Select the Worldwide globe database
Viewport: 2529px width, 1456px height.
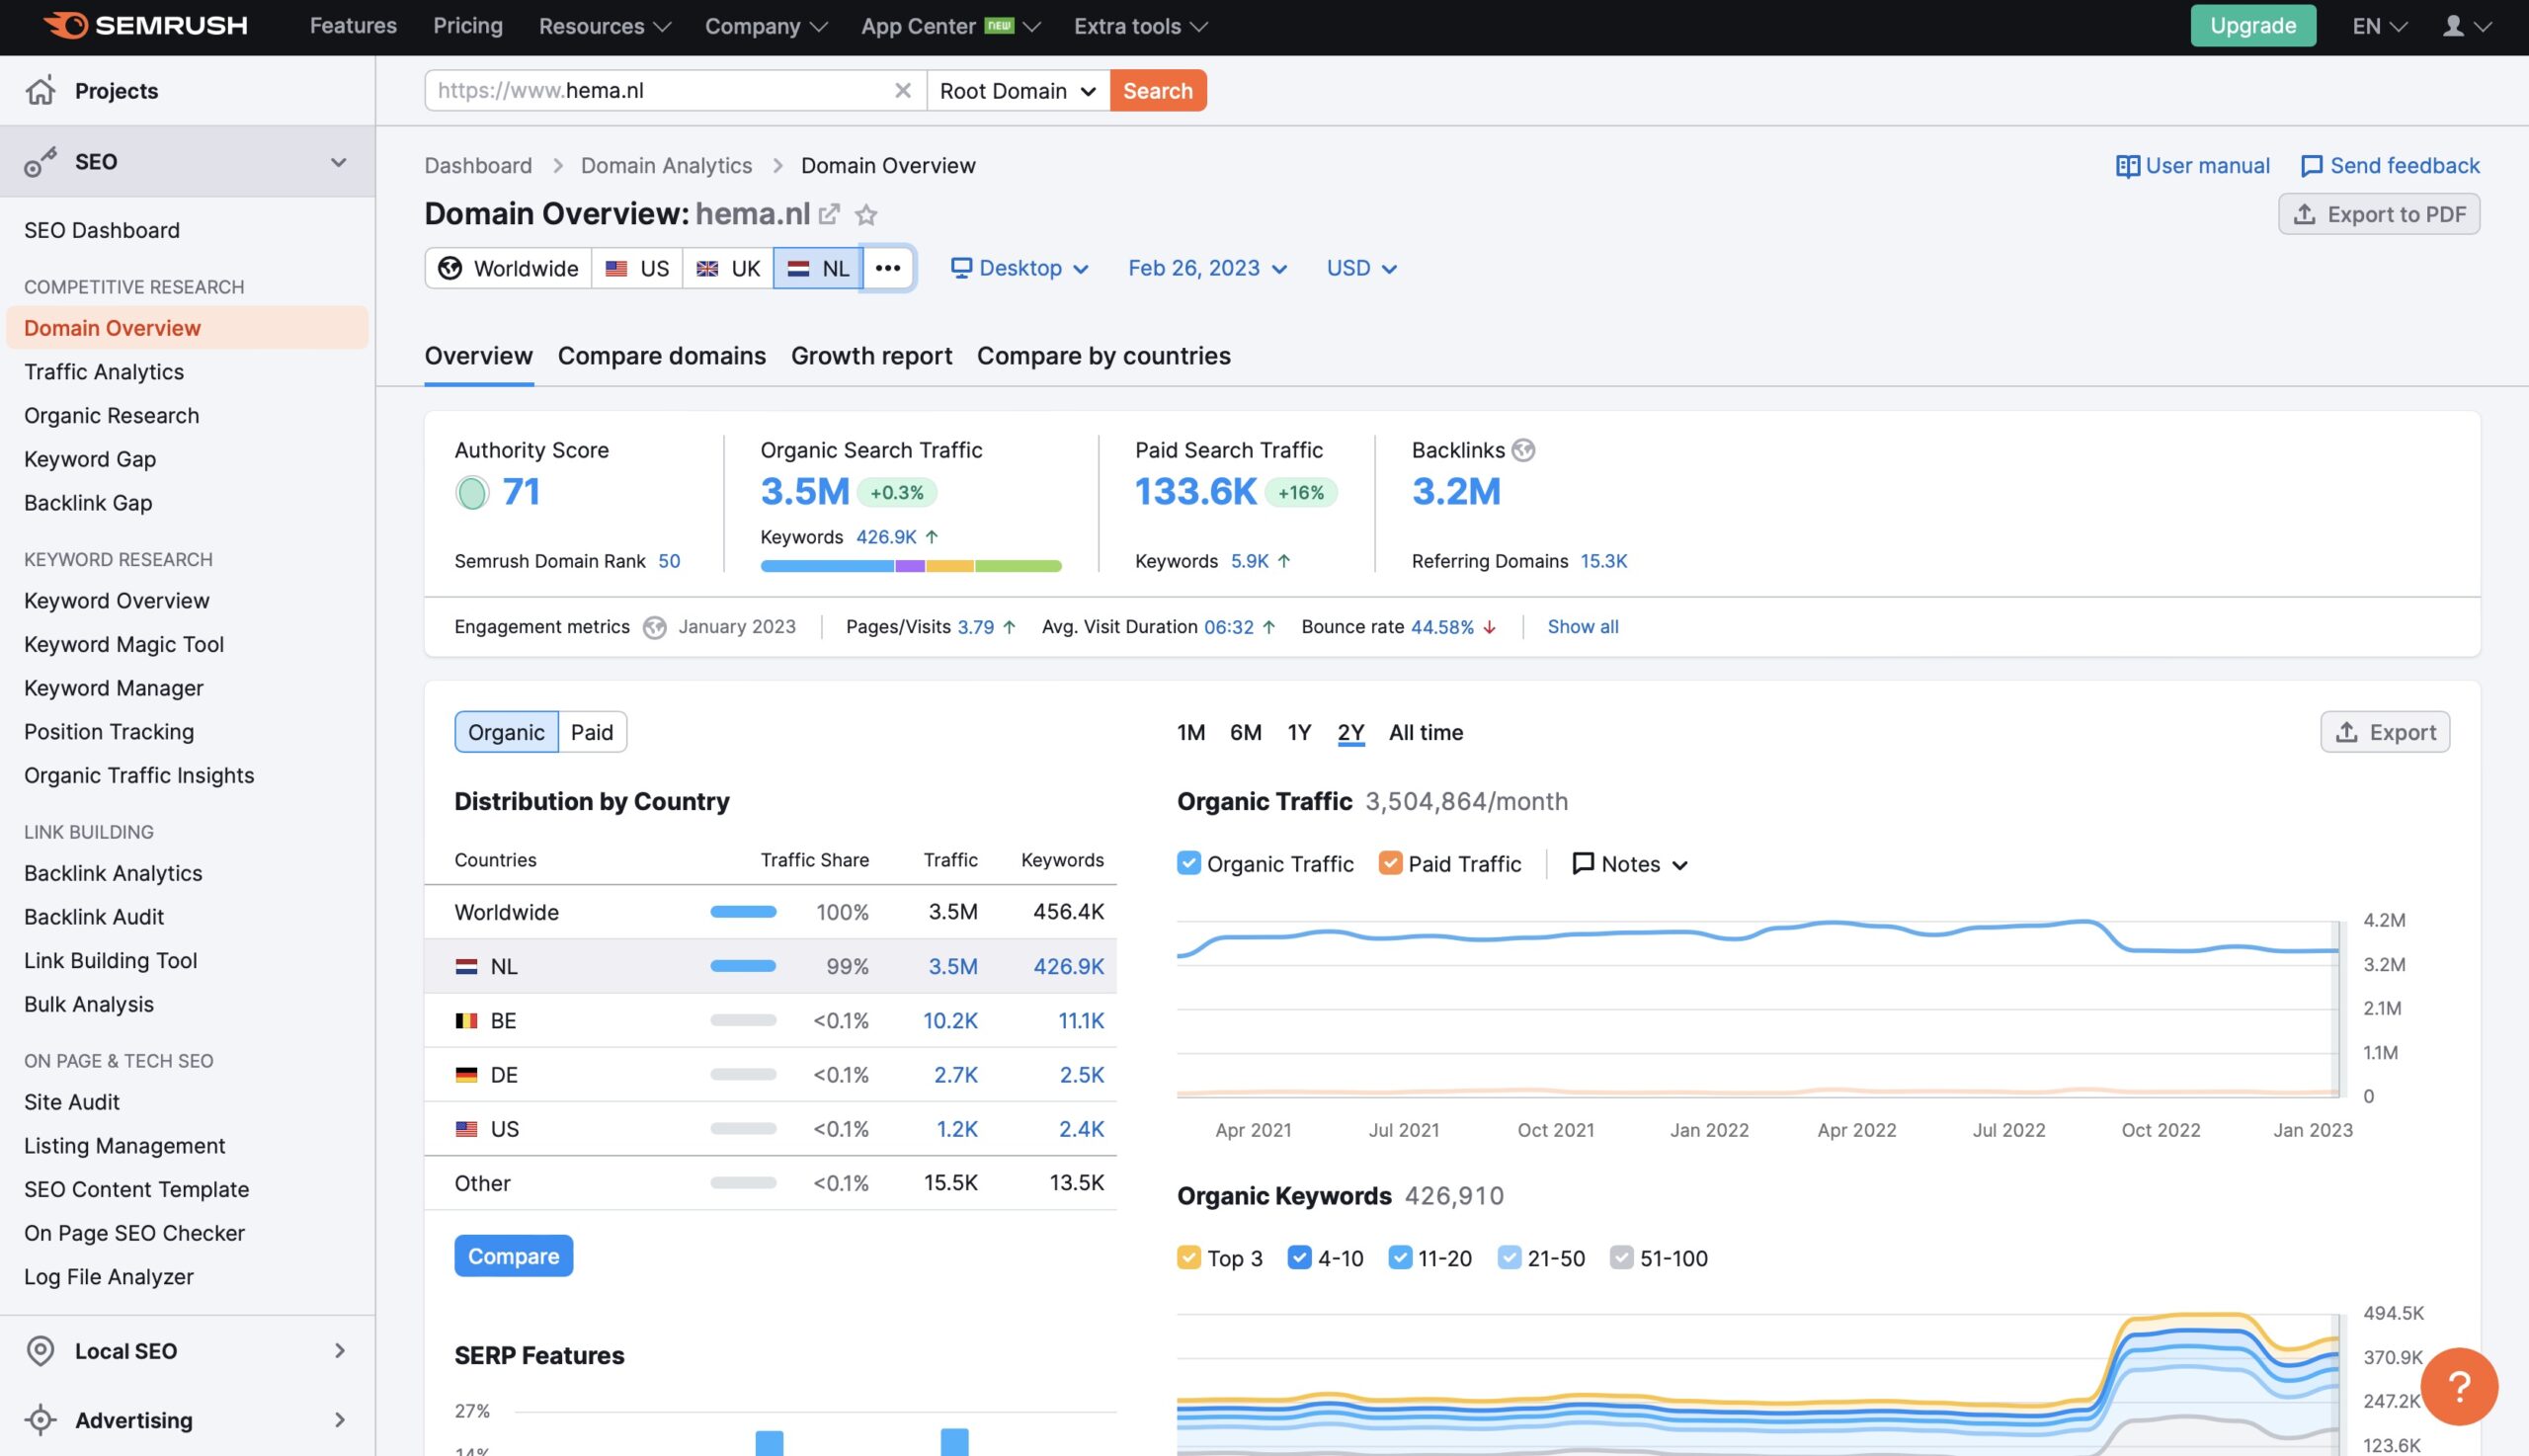click(x=508, y=268)
